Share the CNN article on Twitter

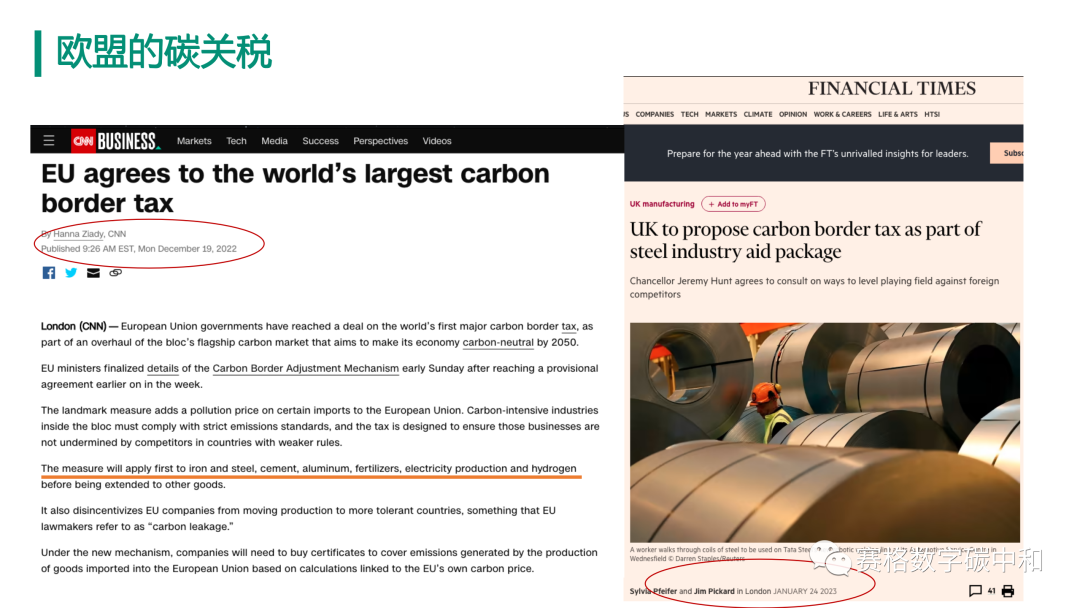pyautogui.click(x=71, y=273)
